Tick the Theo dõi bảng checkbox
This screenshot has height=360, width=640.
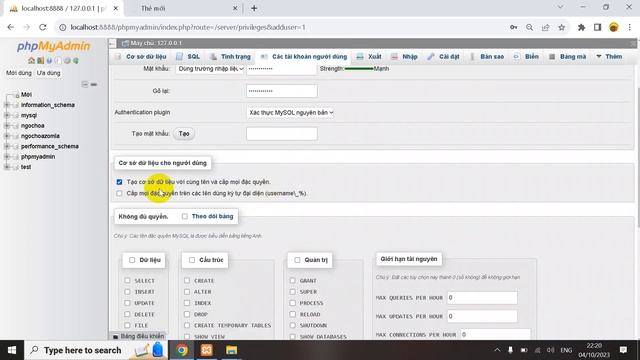pos(184,216)
